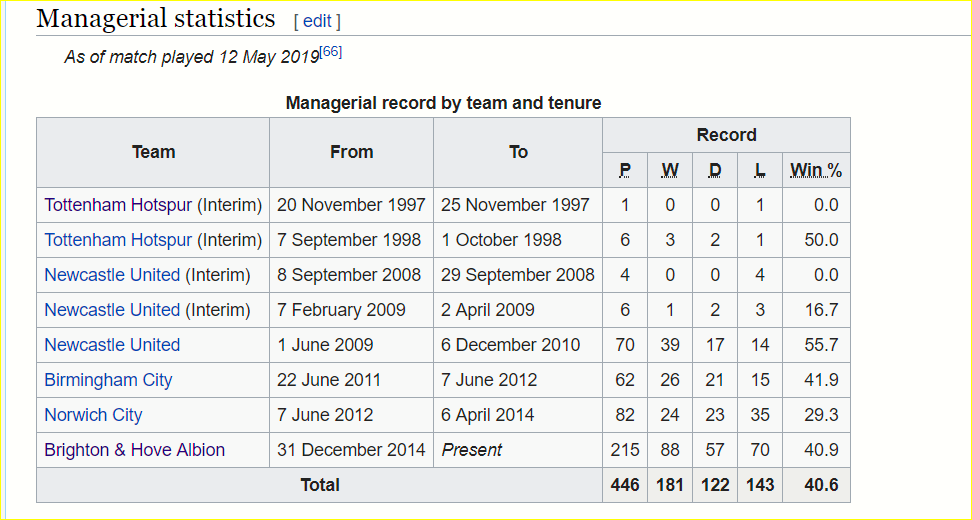Open the Norwich City link
This screenshot has width=972, height=520.
coord(94,415)
